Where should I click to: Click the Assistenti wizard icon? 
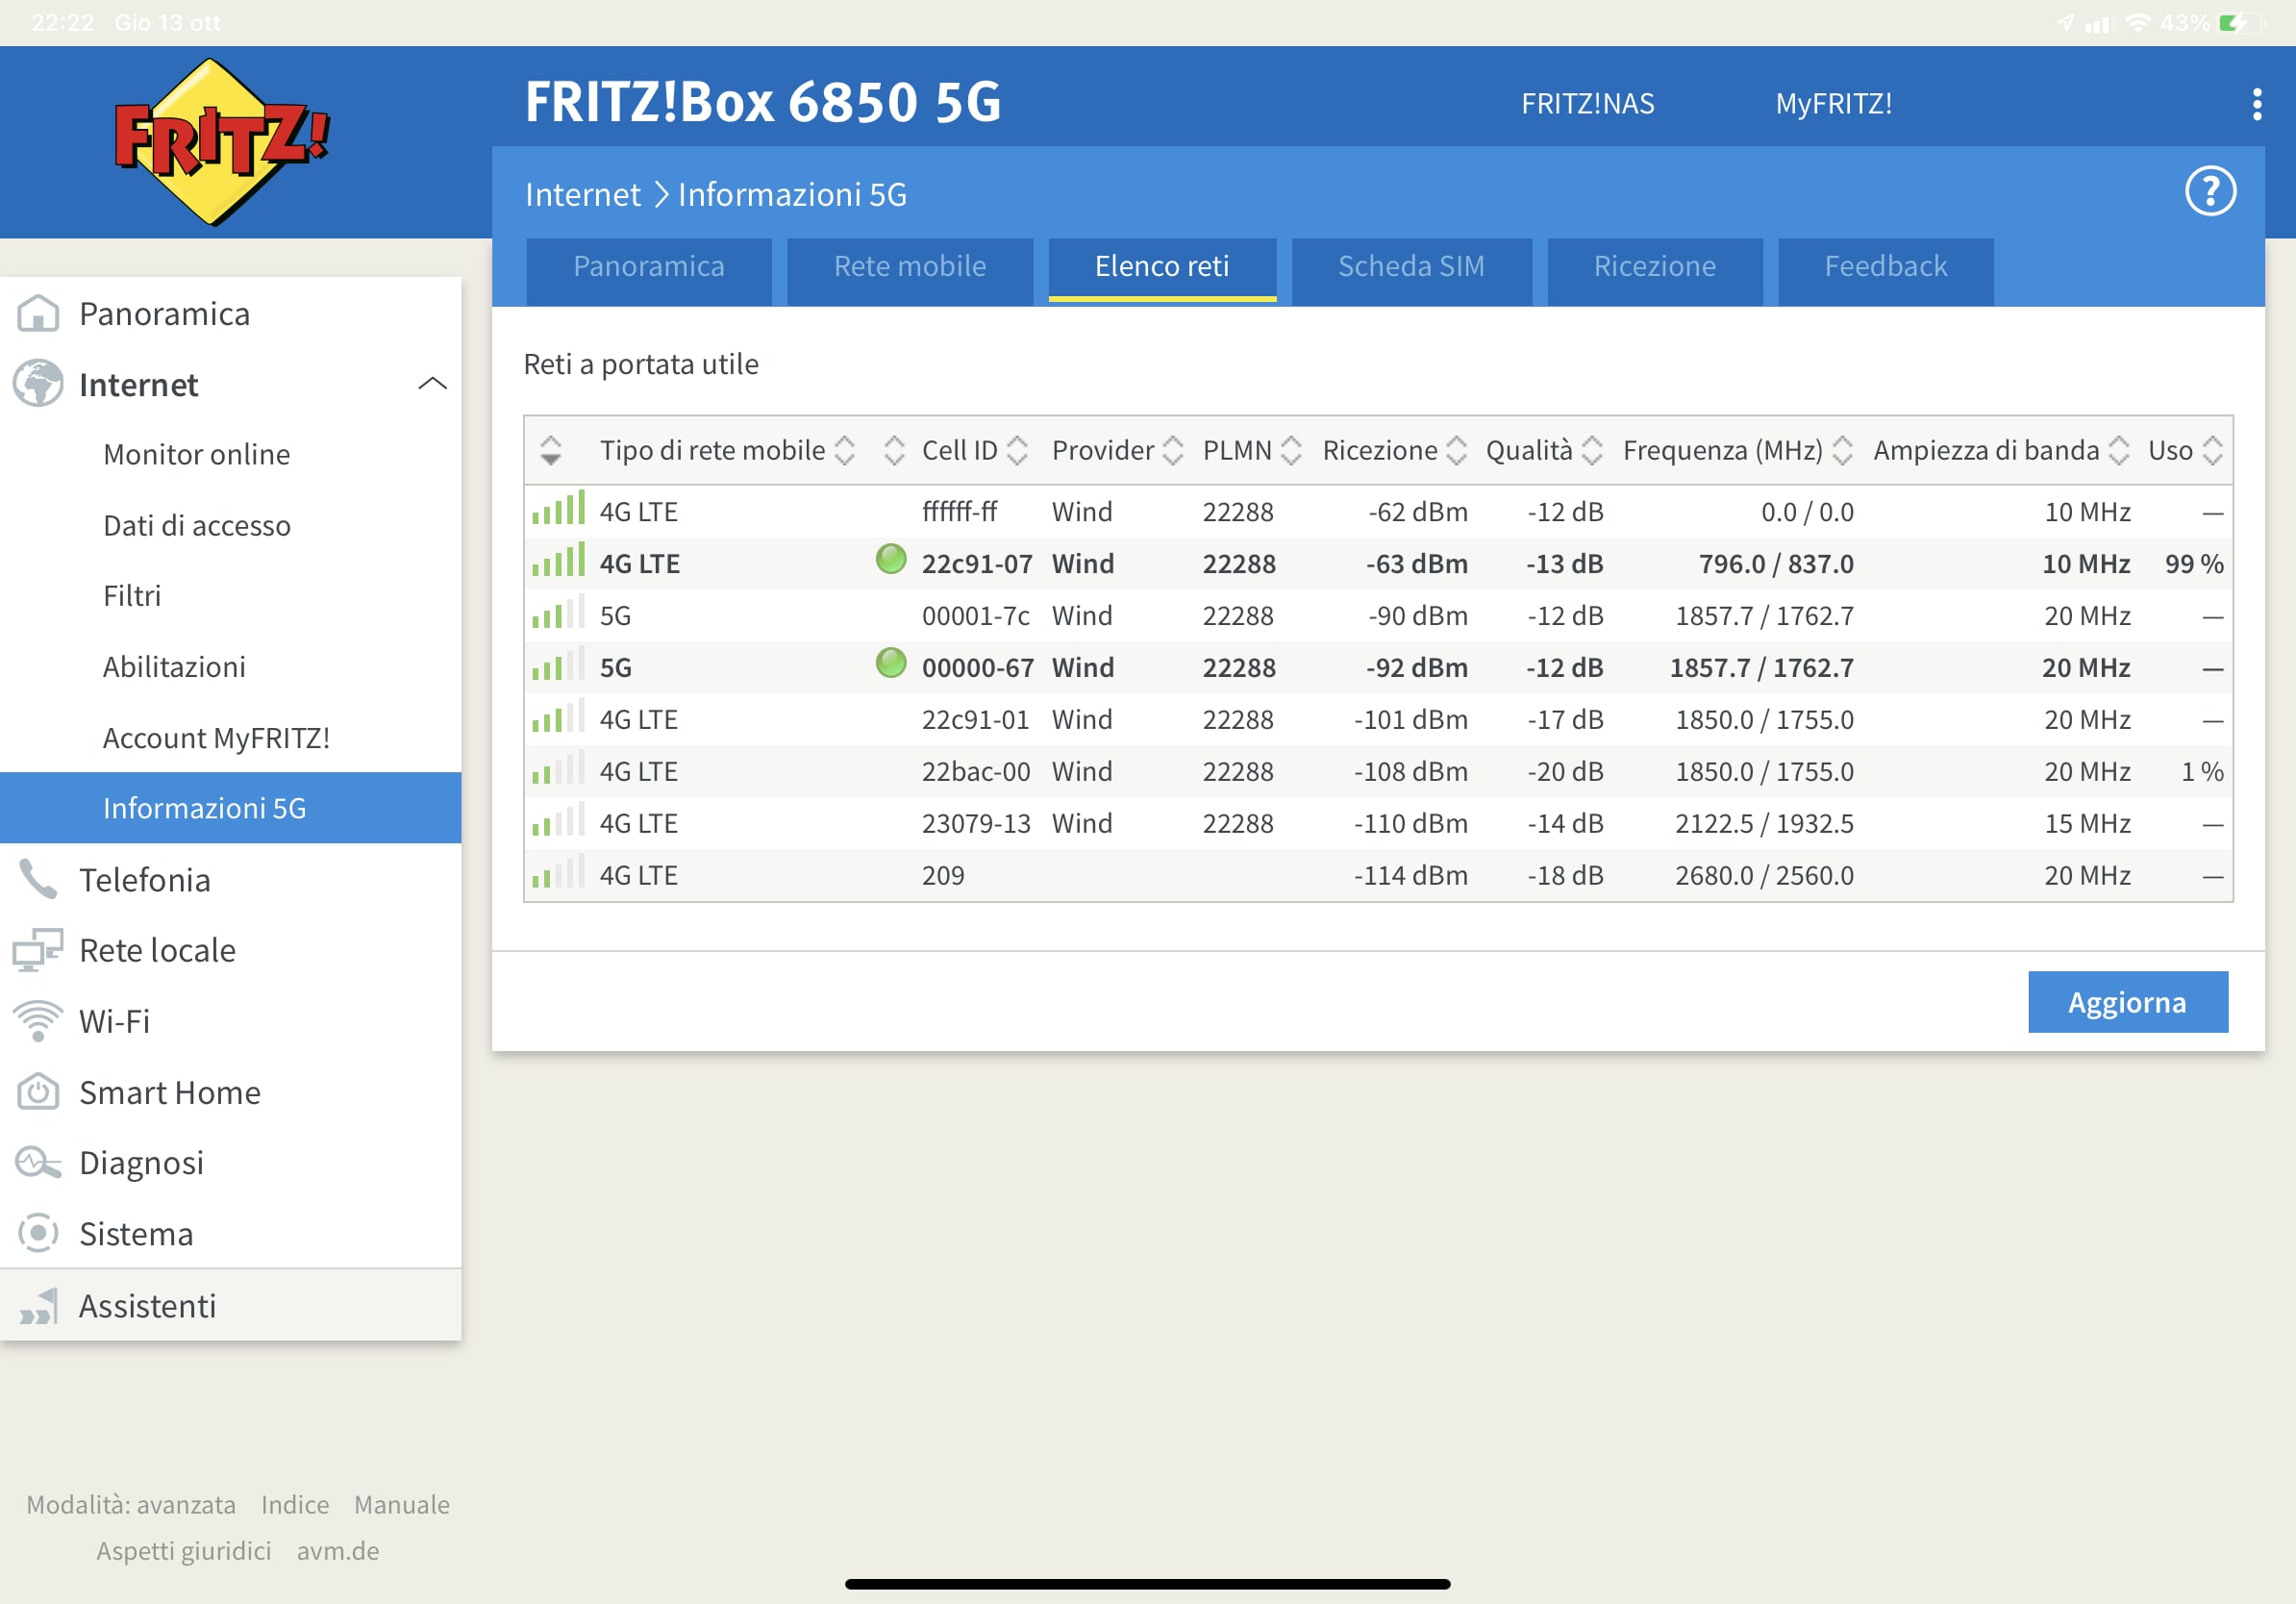[38, 1306]
